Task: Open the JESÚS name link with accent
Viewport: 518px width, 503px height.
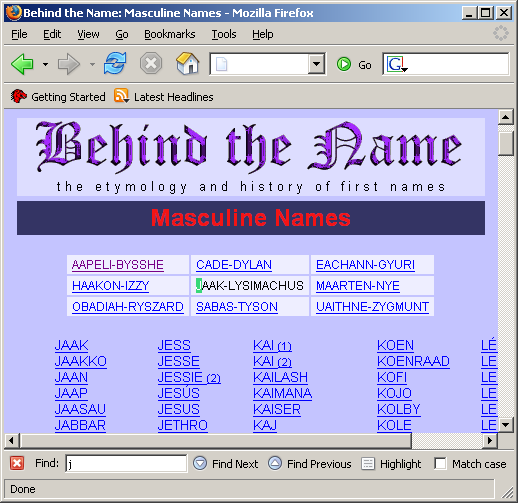Action: [x=179, y=393]
